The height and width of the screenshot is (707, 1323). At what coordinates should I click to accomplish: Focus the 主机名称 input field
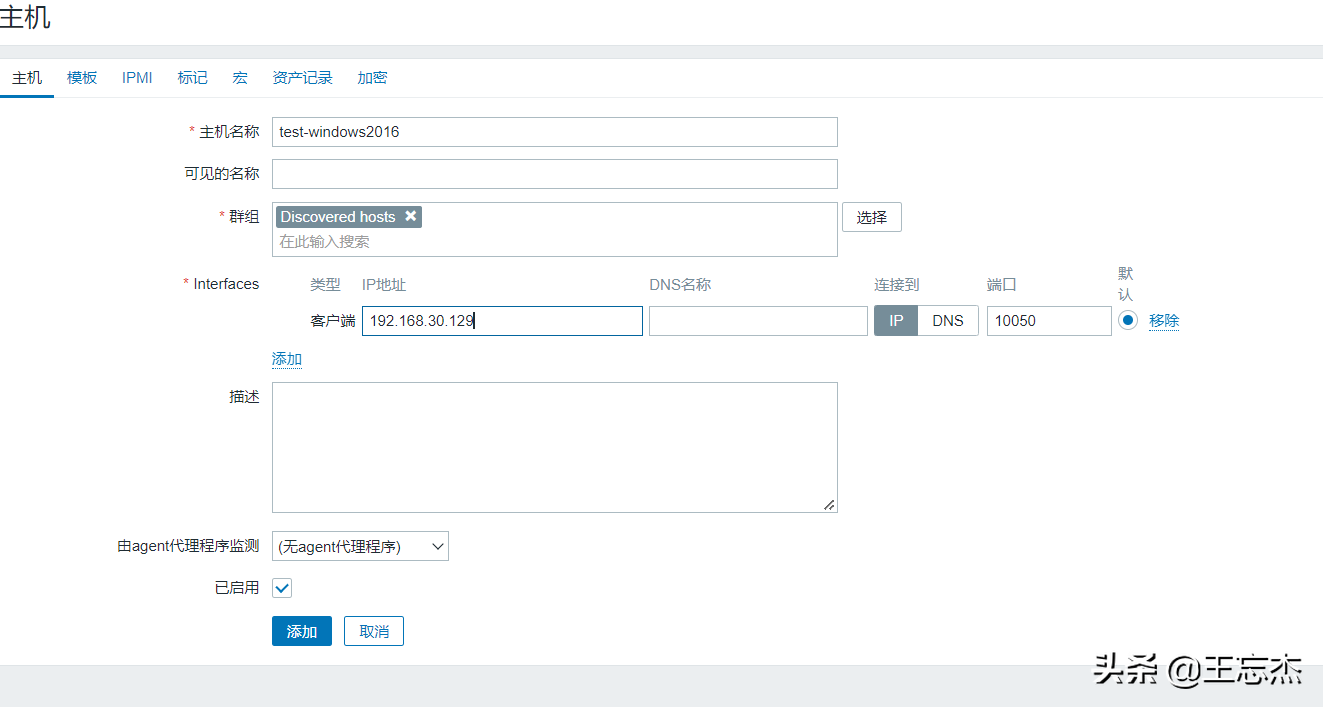click(x=554, y=132)
